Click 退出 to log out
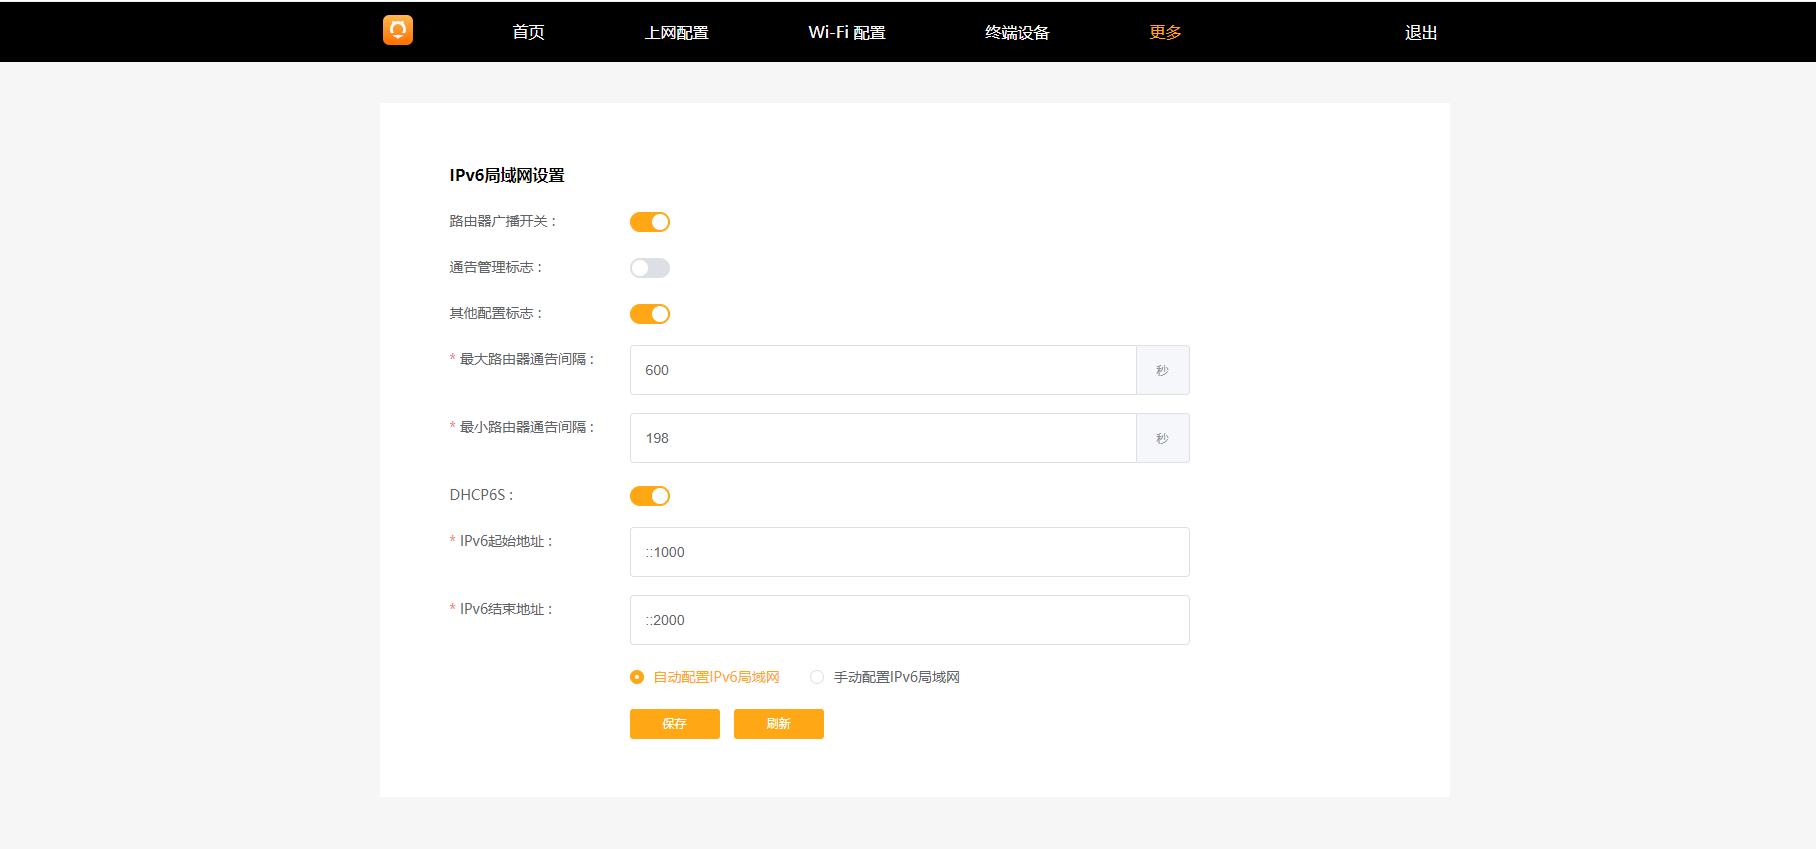The width and height of the screenshot is (1816, 849). [1421, 32]
